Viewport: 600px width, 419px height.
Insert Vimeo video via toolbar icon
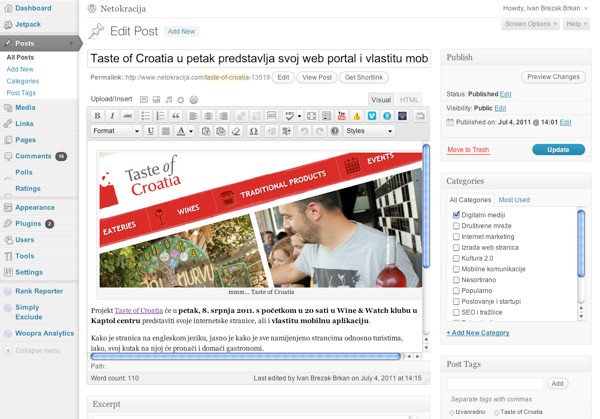[x=372, y=116]
